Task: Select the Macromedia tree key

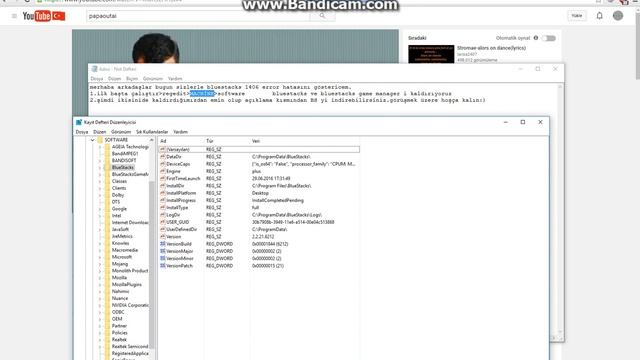Action: (x=124, y=250)
